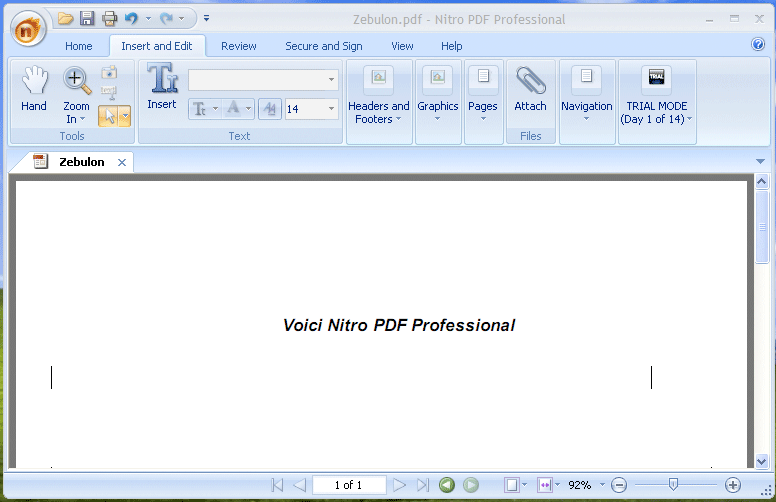Click the character spacing icon

point(270,109)
